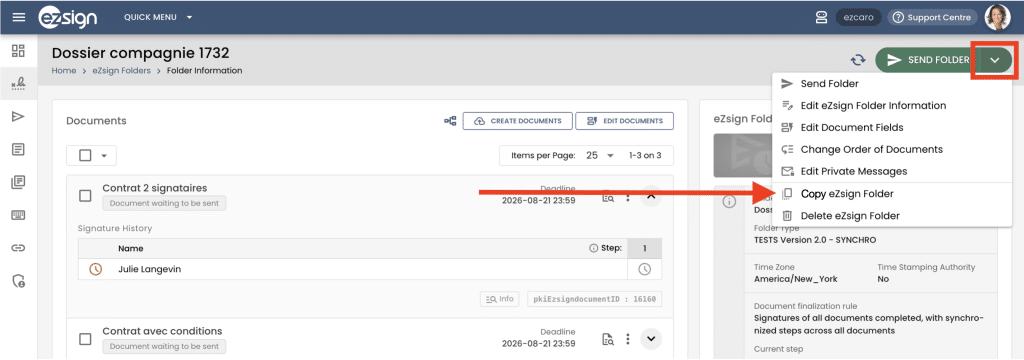Click the Julie Langevin signer row
The width and height of the screenshot is (1024, 360).
(x=370, y=269)
